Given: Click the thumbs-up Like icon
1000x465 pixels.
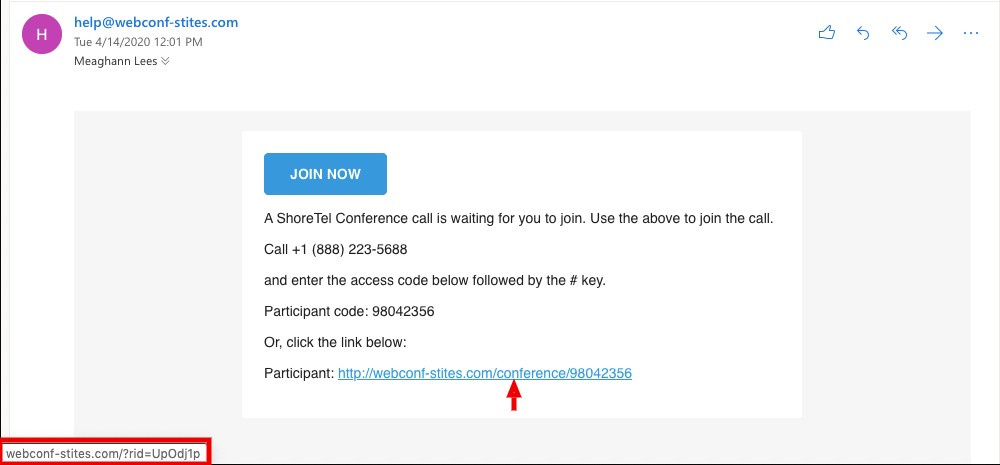Looking at the screenshot, I should click(826, 33).
